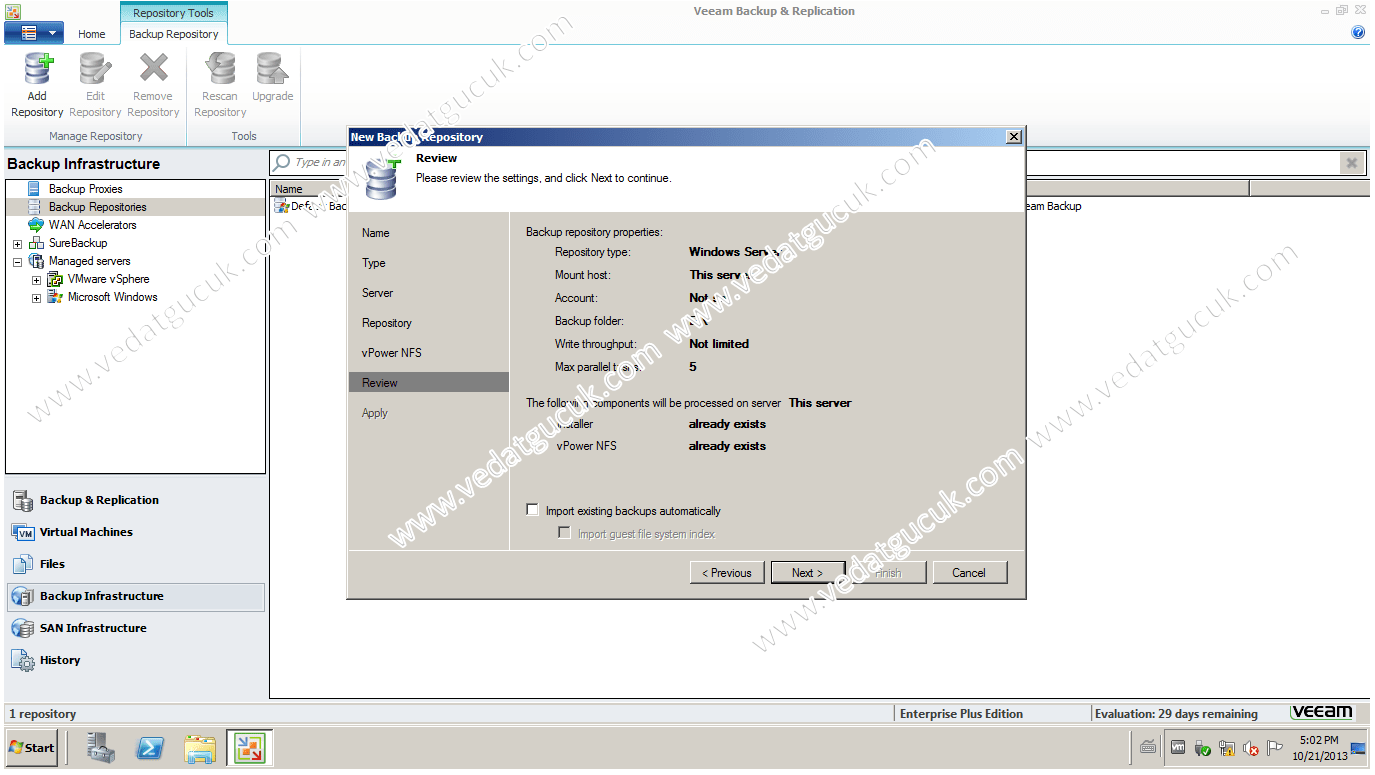Click the SAN Infrastructure icon
The width and height of the screenshot is (1375, 775).
click(x=22, y=628)
